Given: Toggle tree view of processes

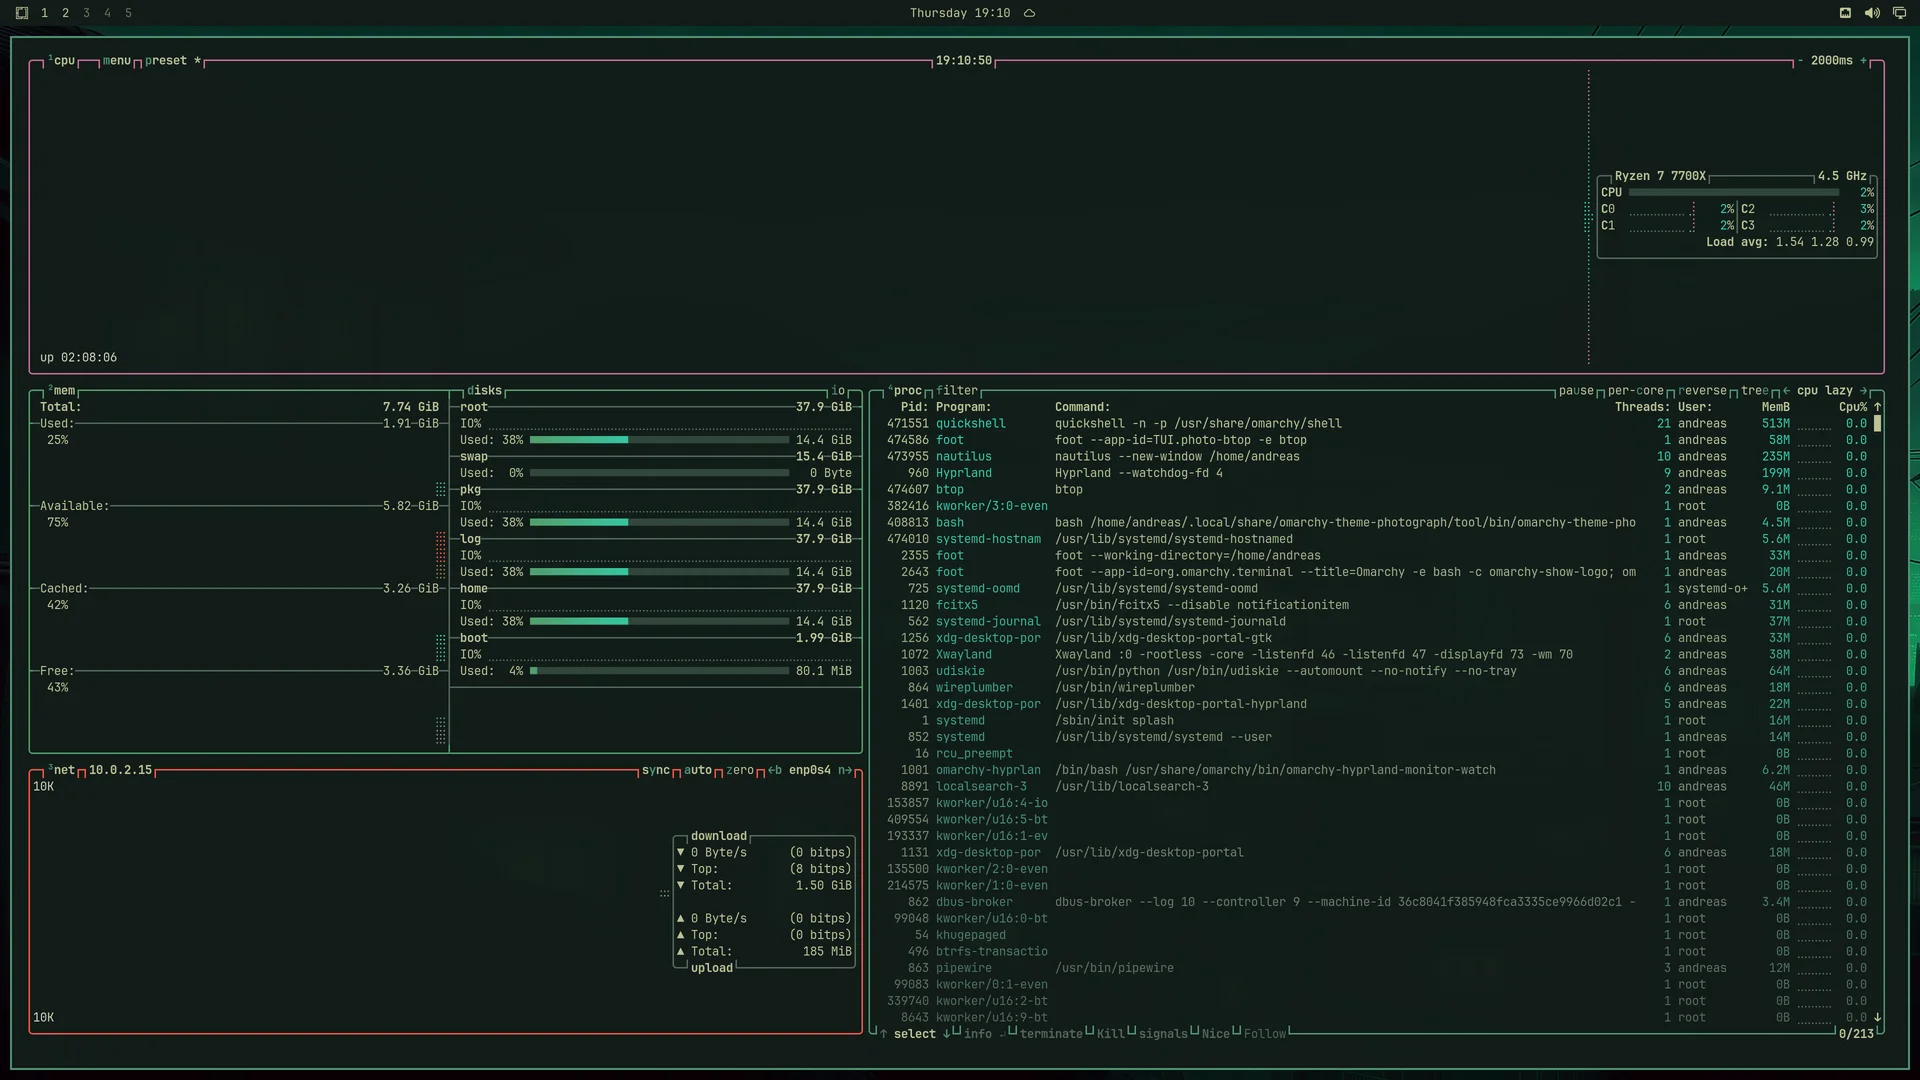Looking at the screenshot, I should point(1755,391).
